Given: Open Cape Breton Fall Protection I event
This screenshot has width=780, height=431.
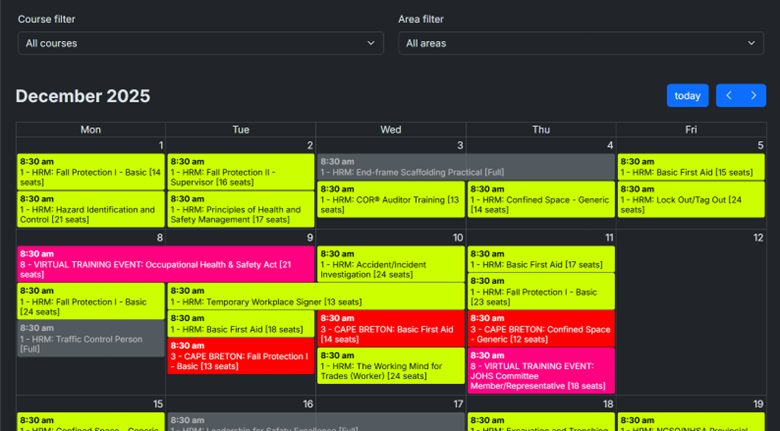Looking at the screenshot, I should point(240,356).
